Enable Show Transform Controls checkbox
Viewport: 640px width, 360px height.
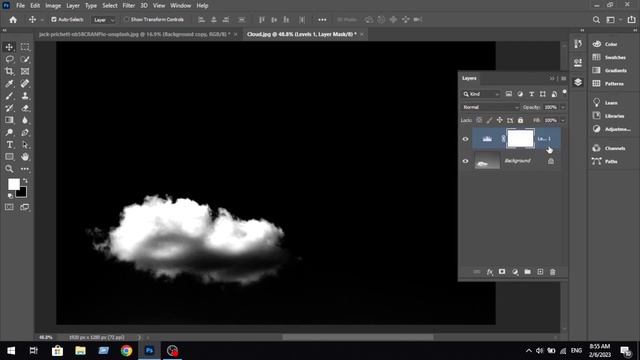point(127,20)
